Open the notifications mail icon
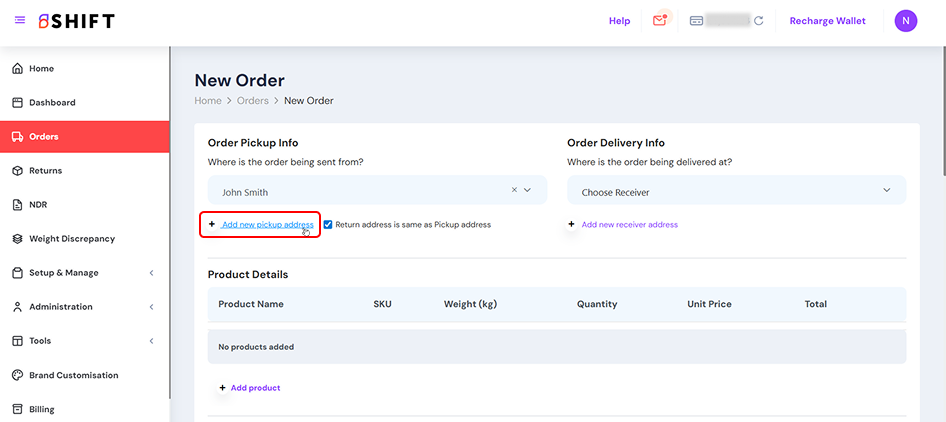The image size is (946, 422). pos(660,20)
